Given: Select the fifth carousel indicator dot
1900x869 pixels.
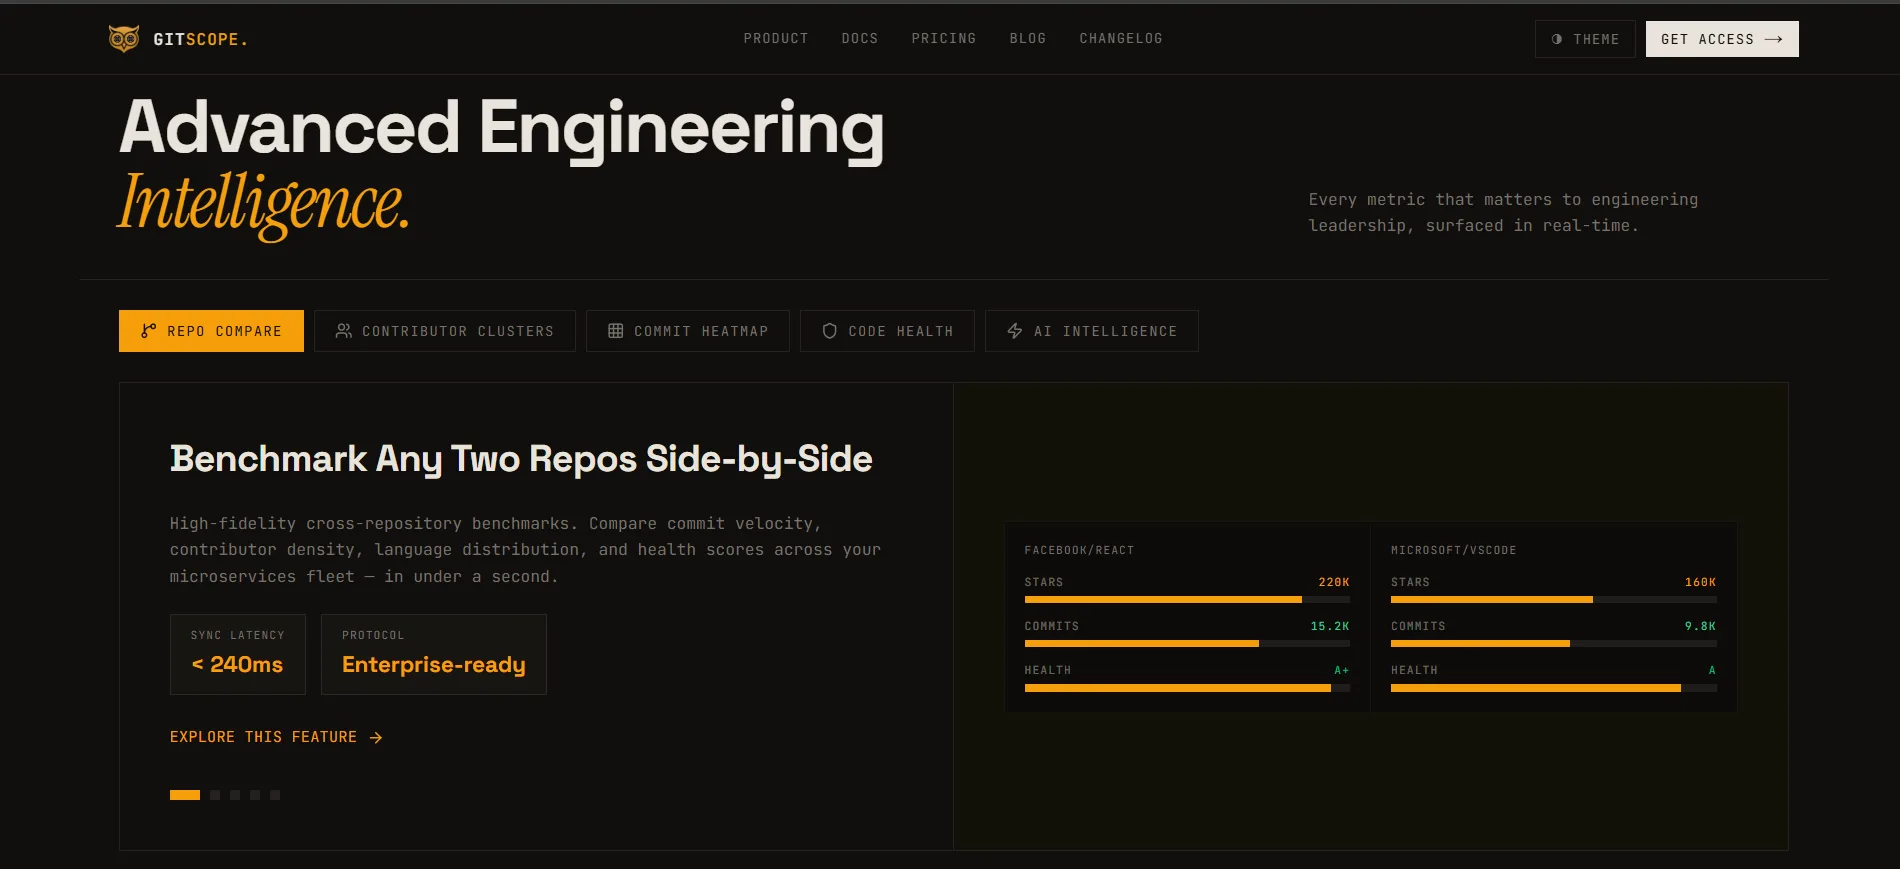Looking at the screenshot, I should [275, 795].
